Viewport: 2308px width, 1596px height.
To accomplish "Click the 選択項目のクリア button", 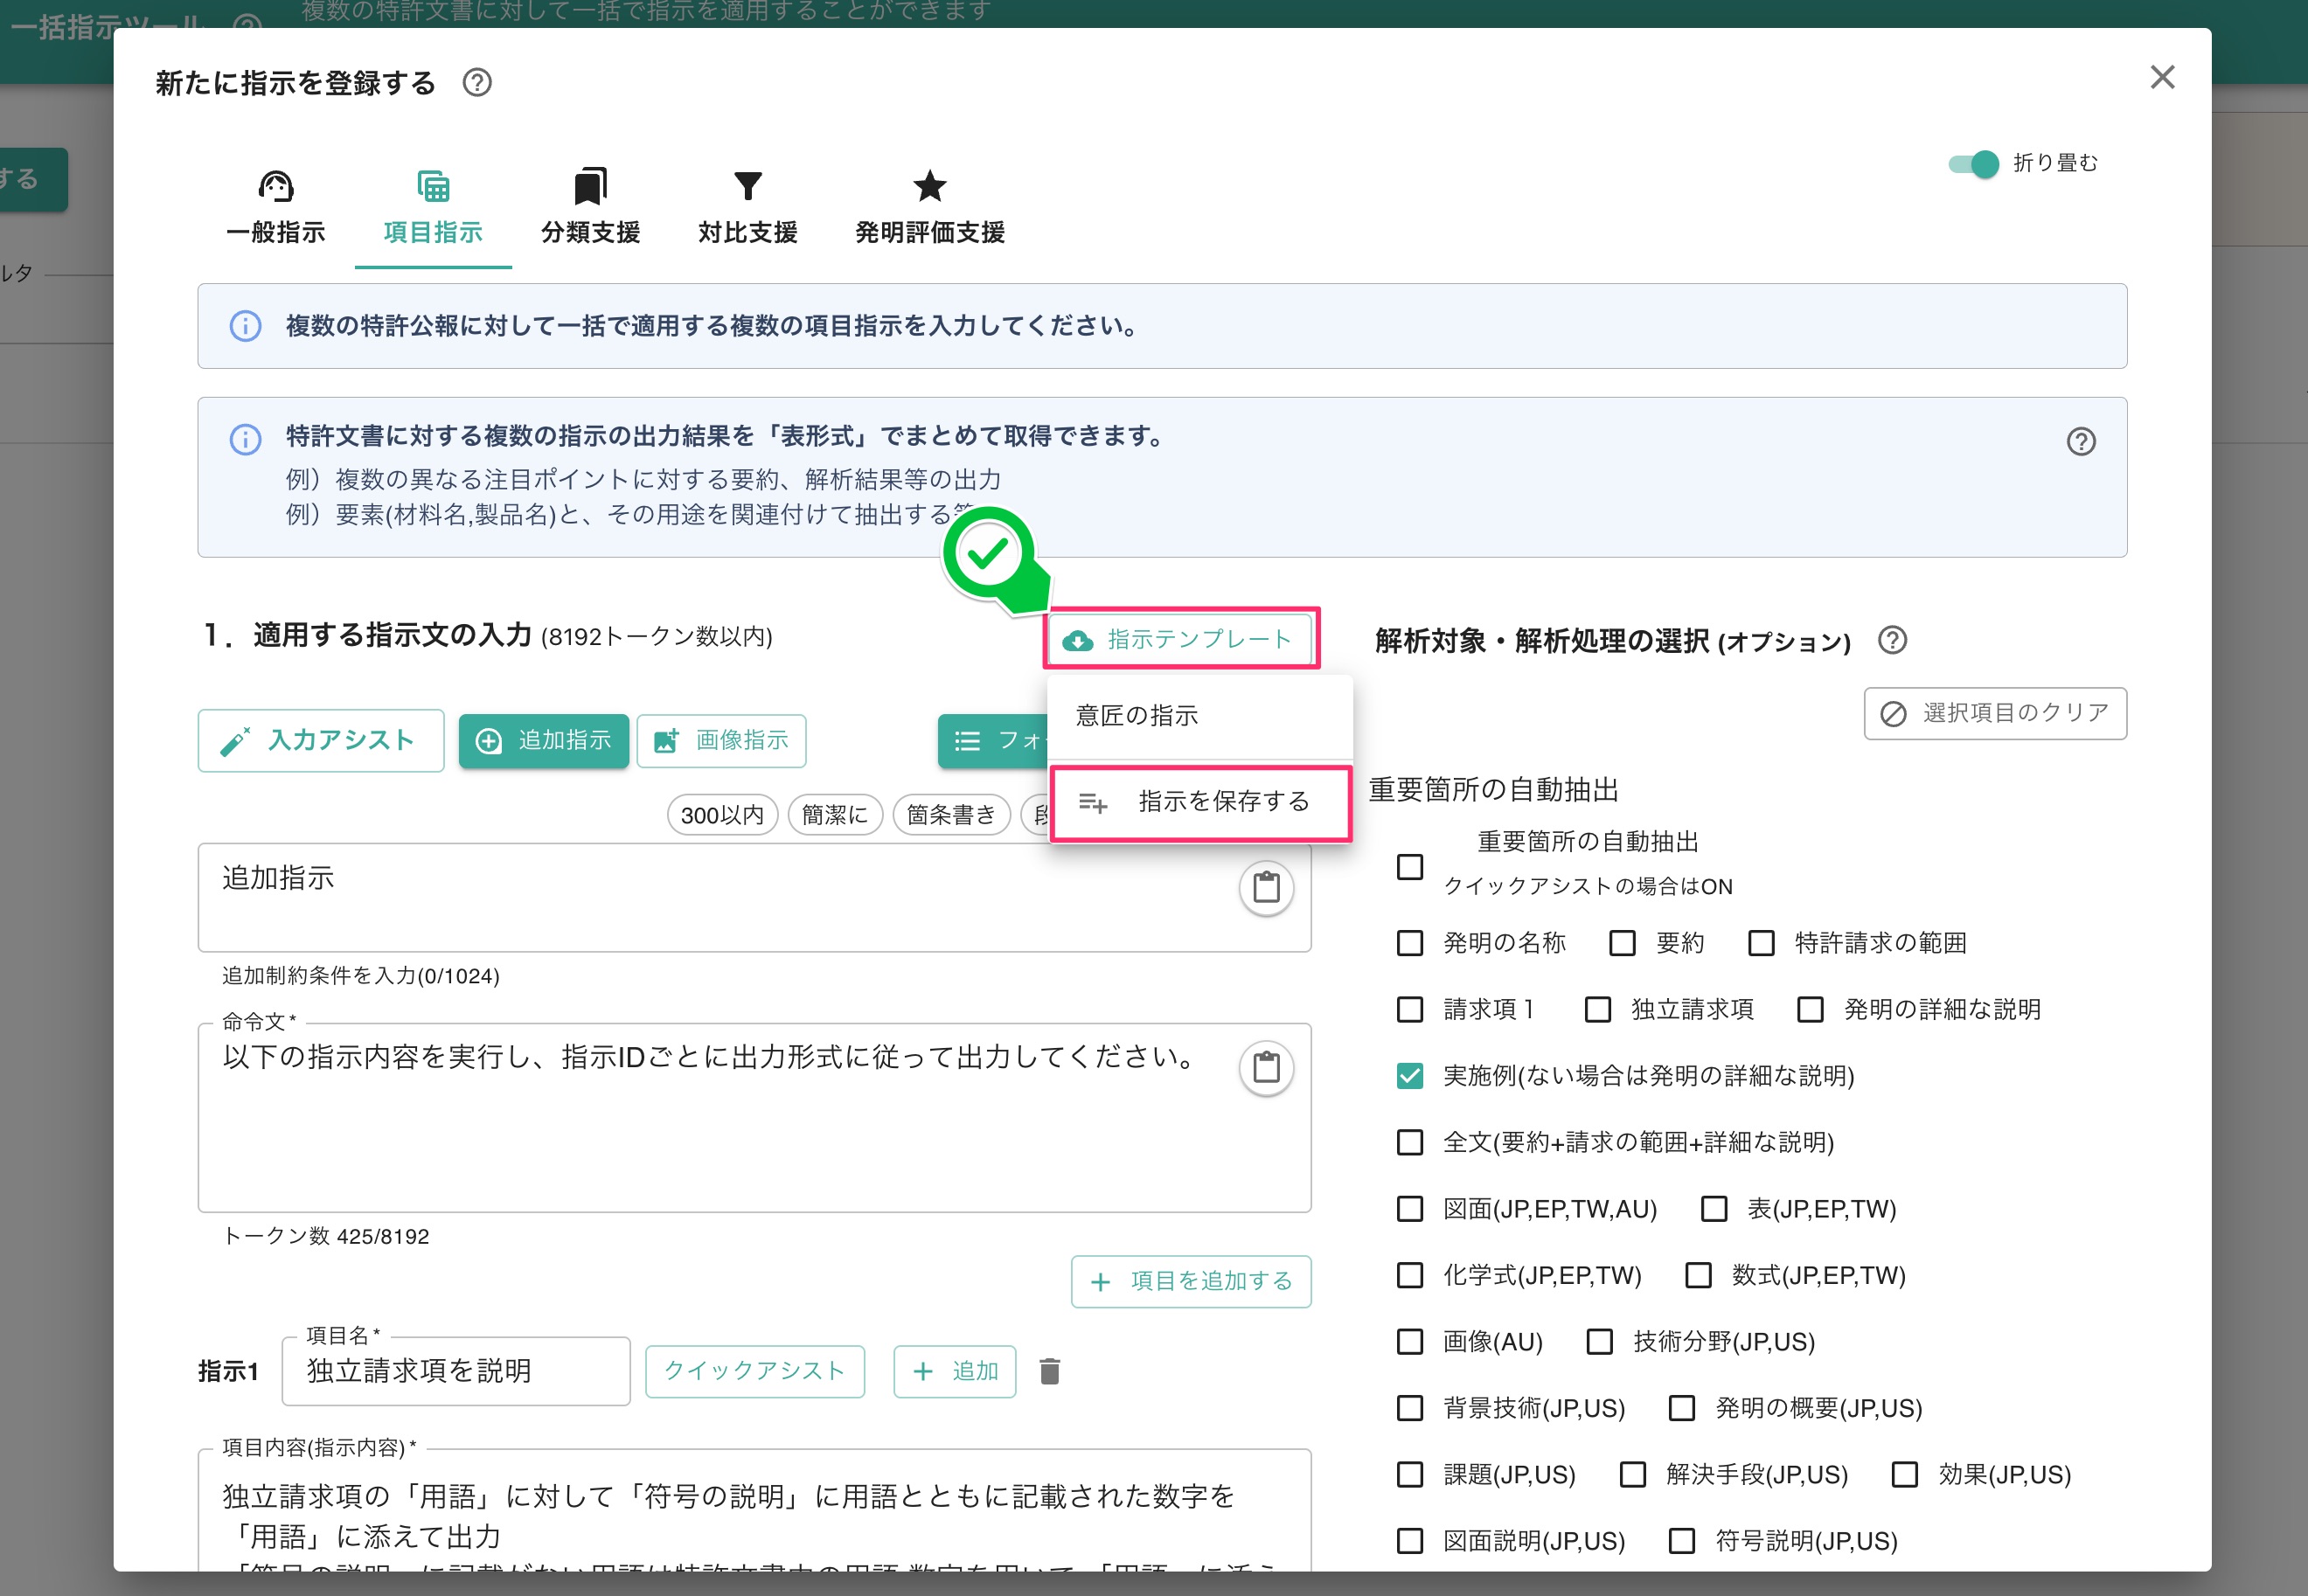I will tap(1995, 713).
